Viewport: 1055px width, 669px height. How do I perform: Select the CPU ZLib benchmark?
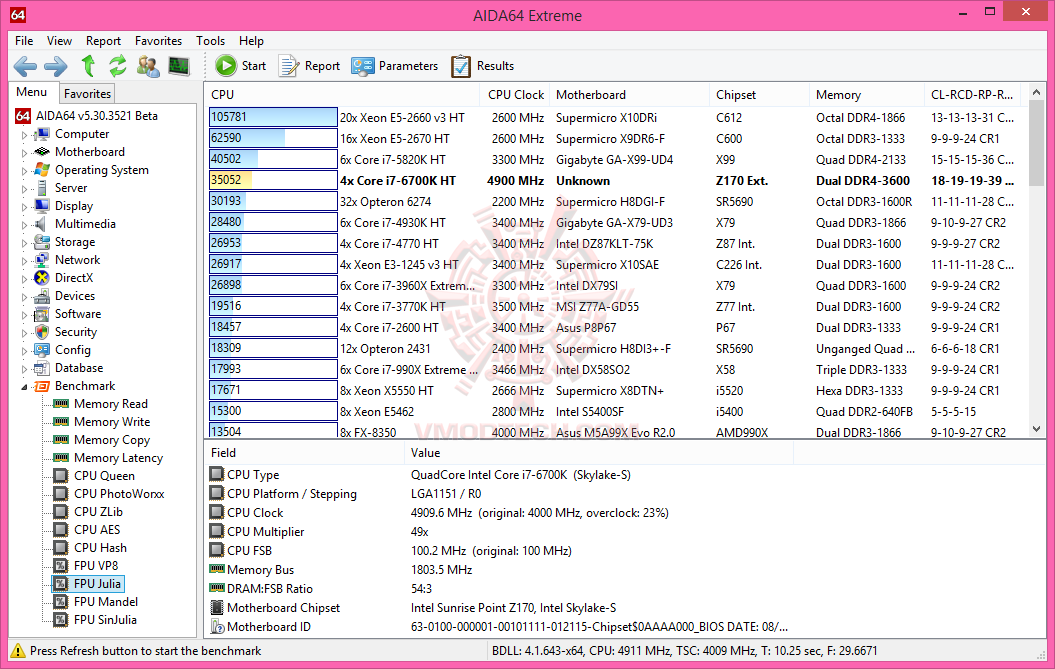point(98,512)
